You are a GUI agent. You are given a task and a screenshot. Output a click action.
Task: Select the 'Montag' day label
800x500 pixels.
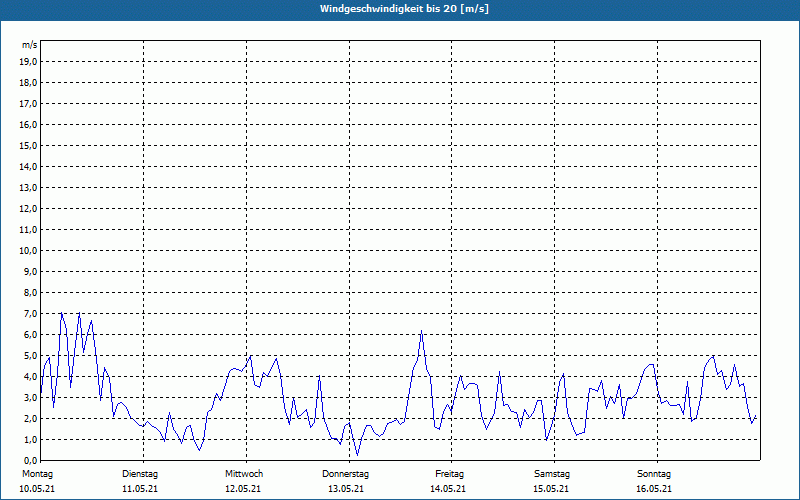point(37,474)
